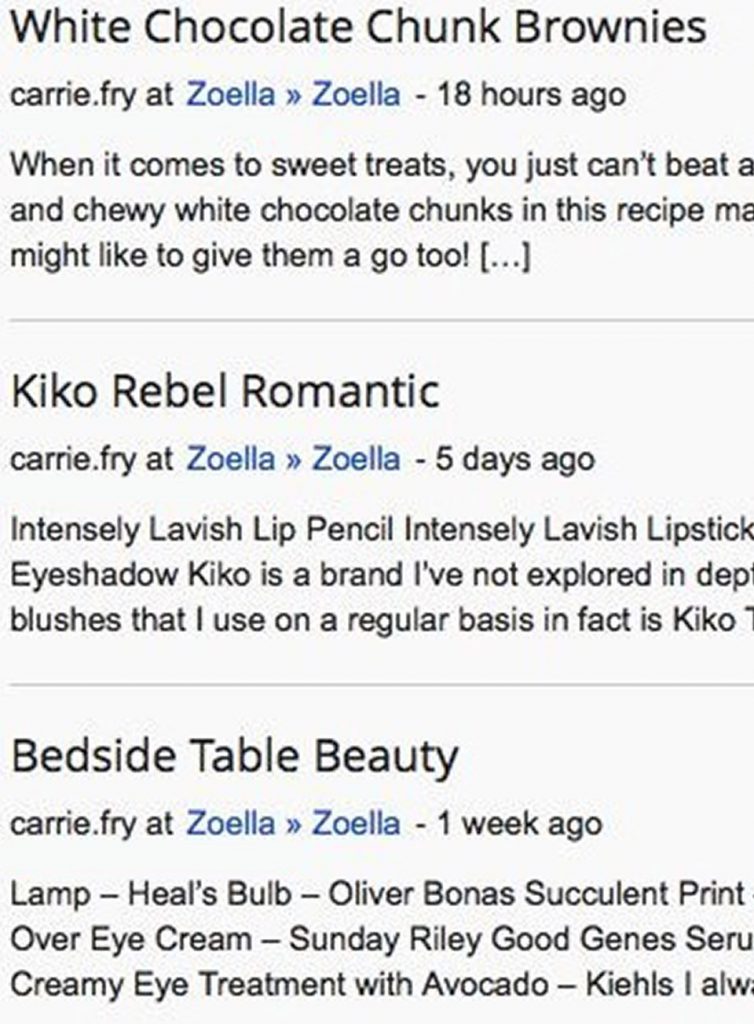This screenshot has width=754, height=1024.
Task: Click the '1 week ago' timestamp
Action: pyautogui.click(x=520, y=823)
